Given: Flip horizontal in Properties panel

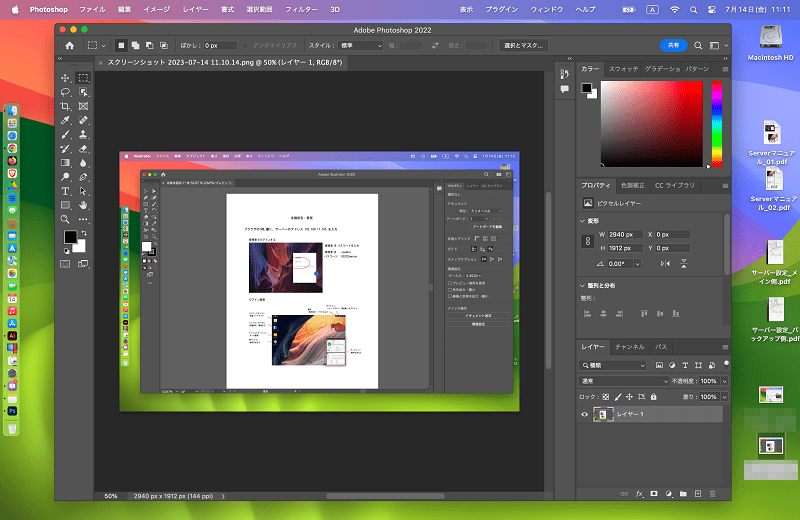Looking at the screenshot, I should coord(665,264).
